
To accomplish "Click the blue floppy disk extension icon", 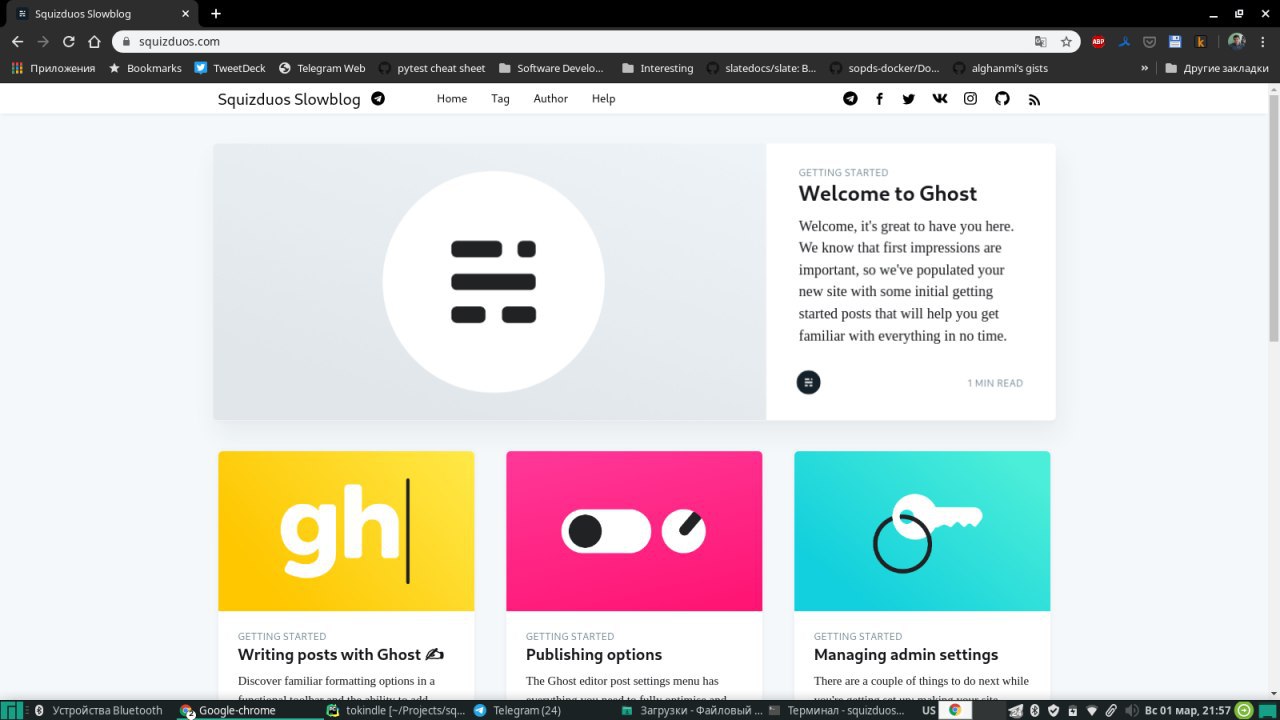I will click(1175, 42).
